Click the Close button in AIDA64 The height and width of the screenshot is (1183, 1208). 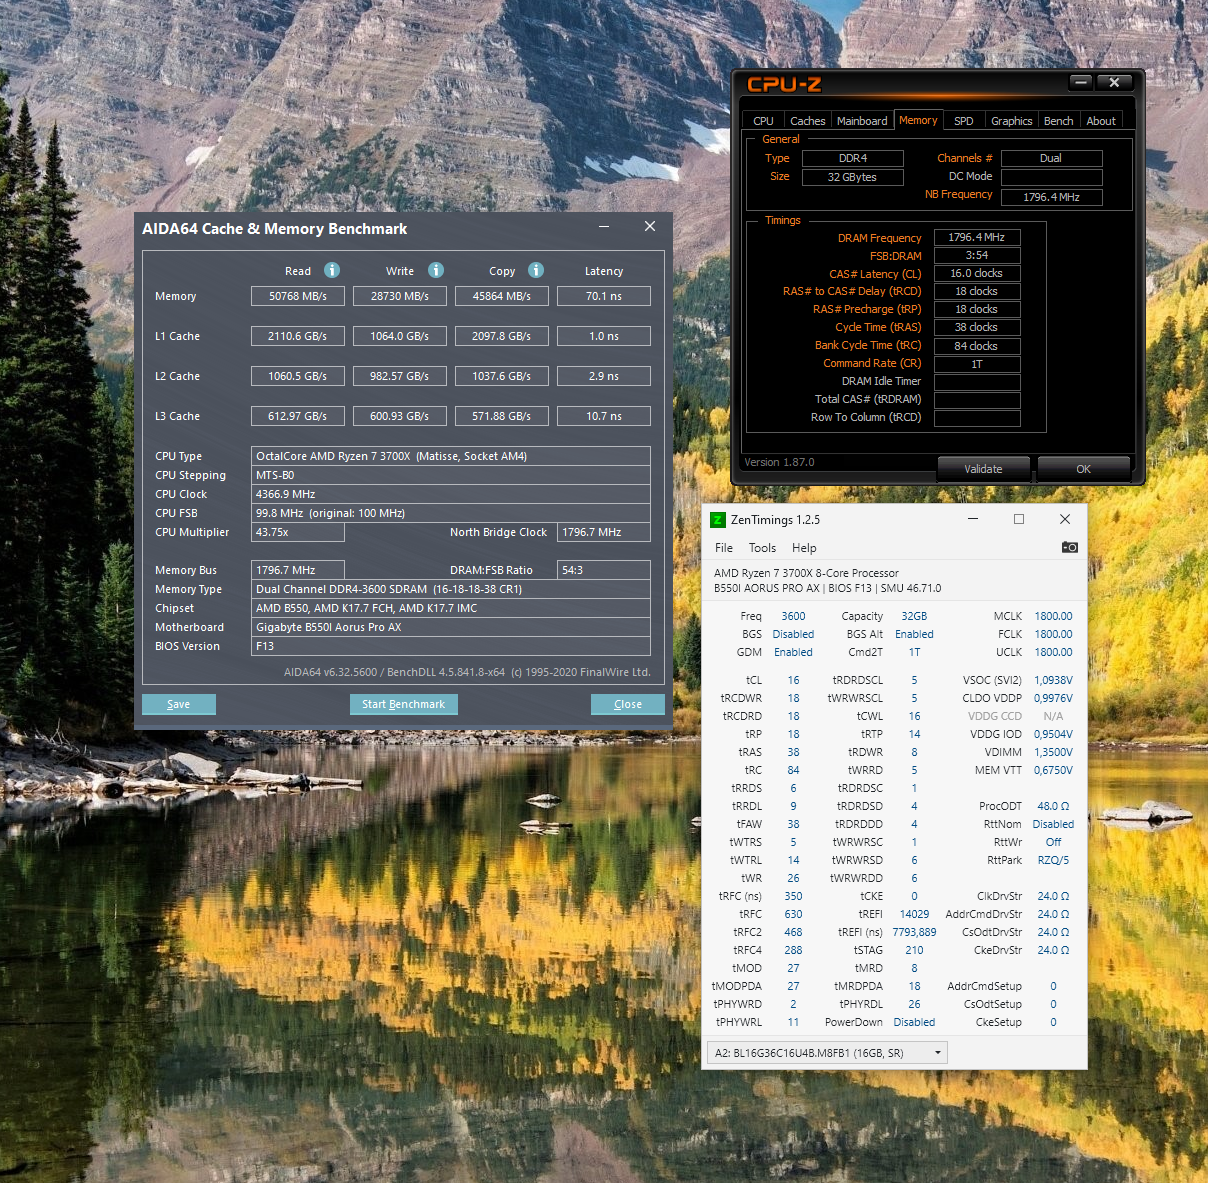628,704
